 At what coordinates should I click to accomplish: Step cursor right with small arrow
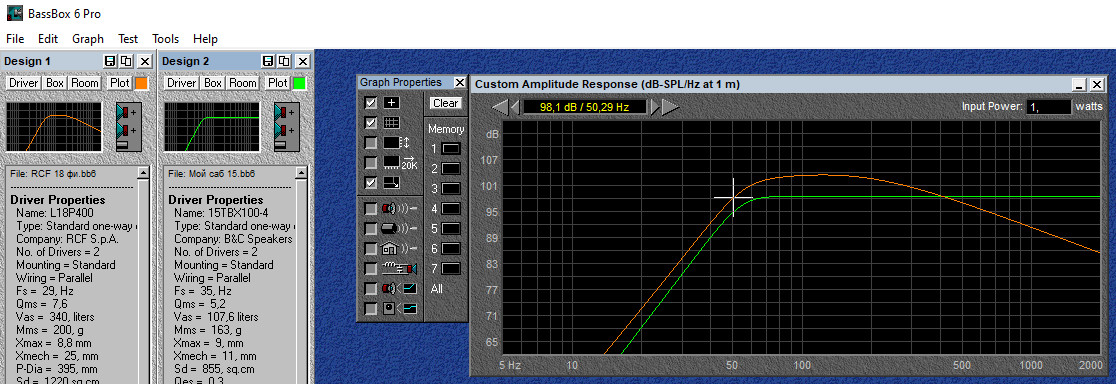(x=656, y=107)
